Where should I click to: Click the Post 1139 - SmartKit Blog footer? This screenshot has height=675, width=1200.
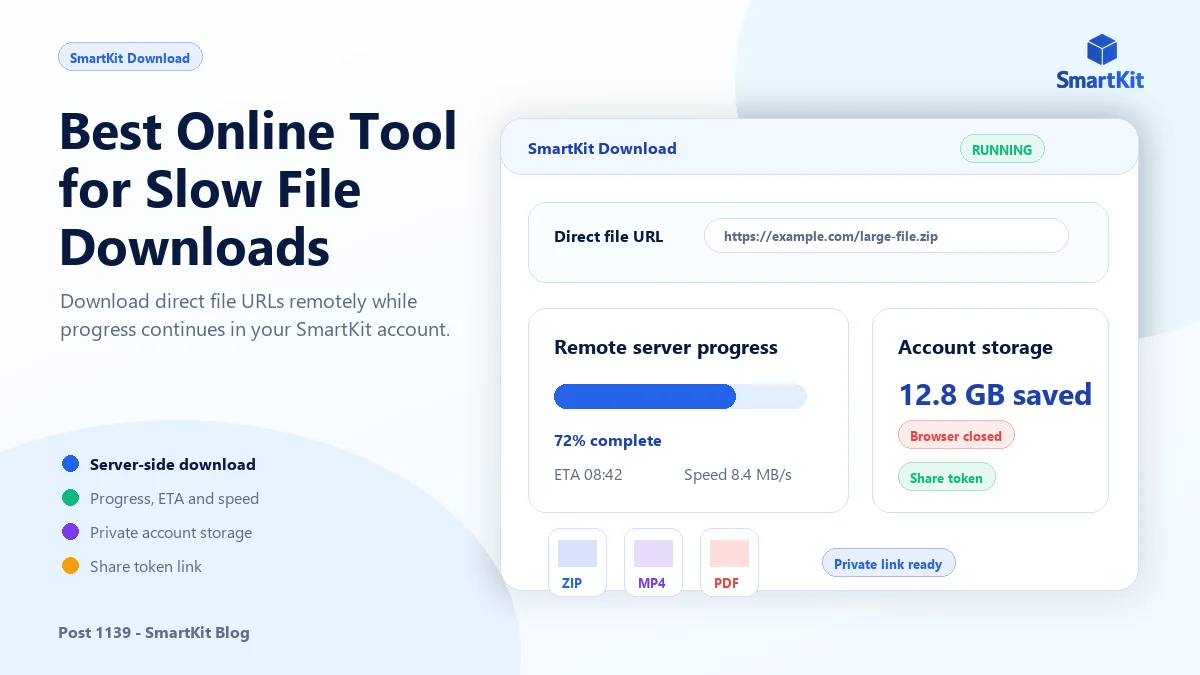154,632
